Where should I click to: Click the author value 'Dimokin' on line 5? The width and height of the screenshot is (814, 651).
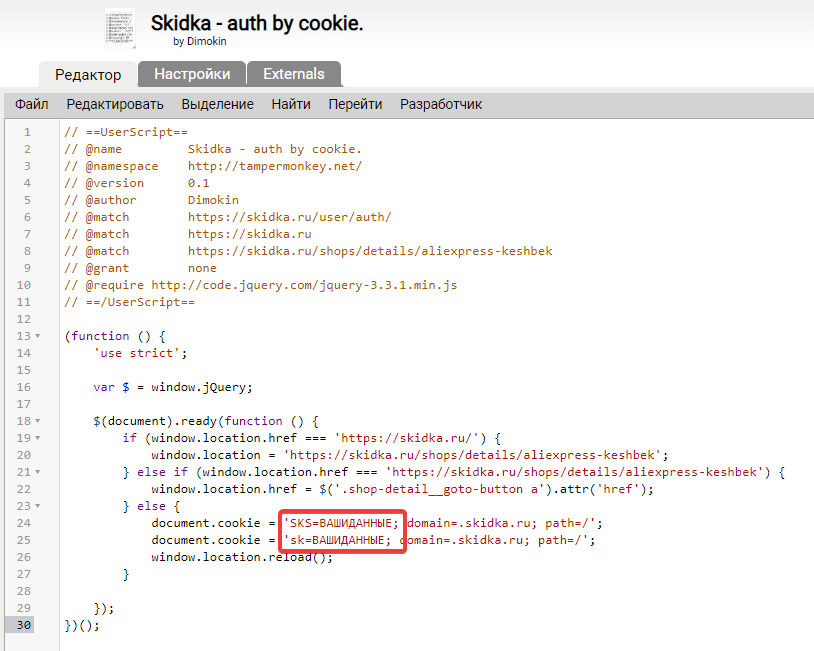click(x=213, y=200)
